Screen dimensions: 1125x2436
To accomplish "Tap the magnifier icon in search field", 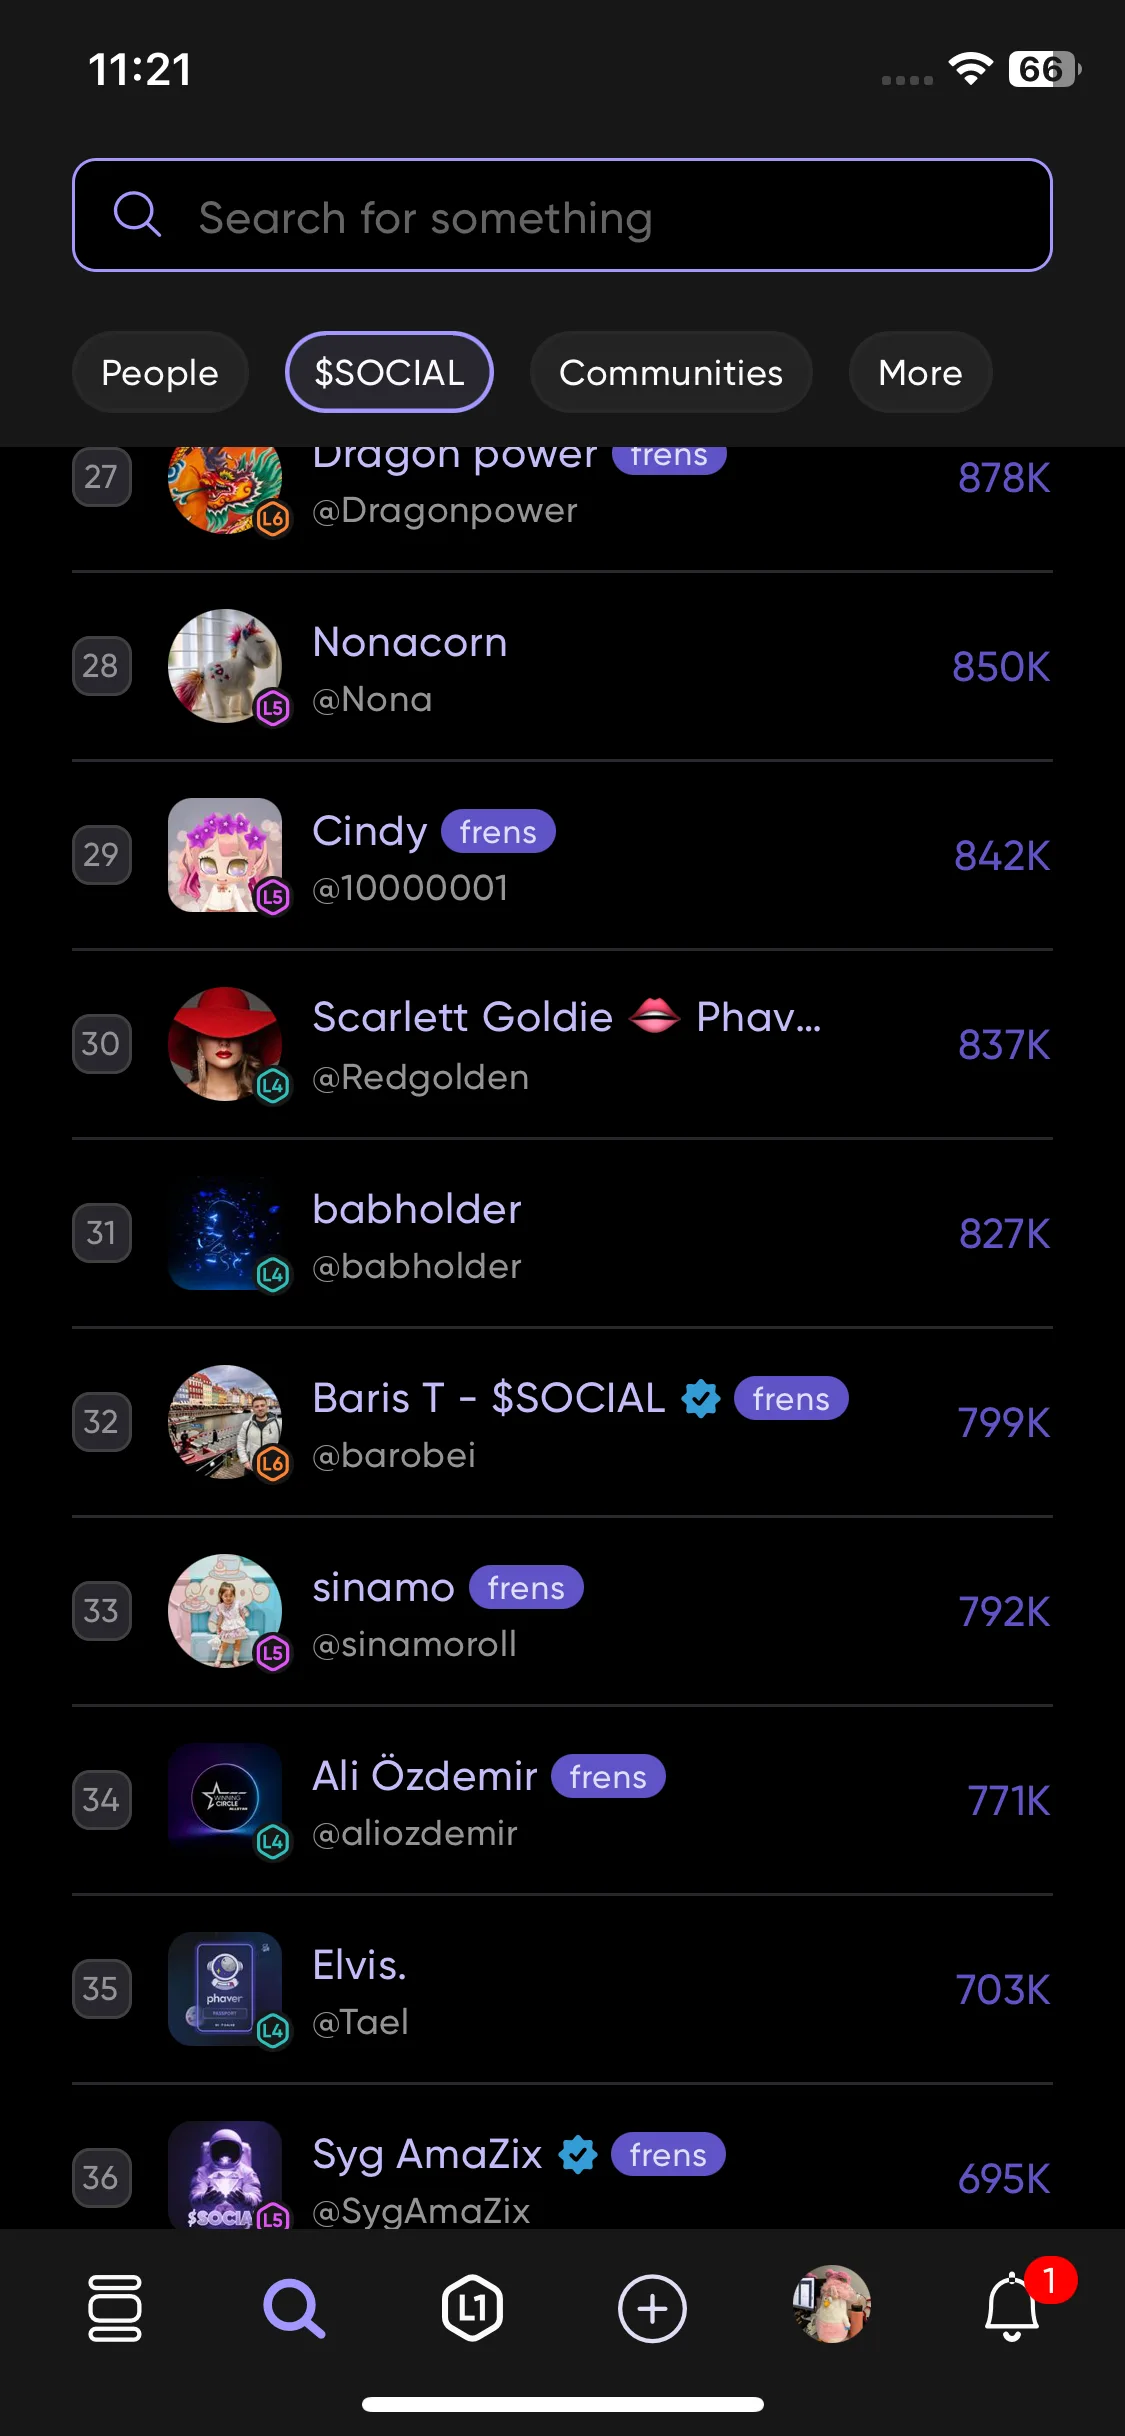I will pos(137,215).
